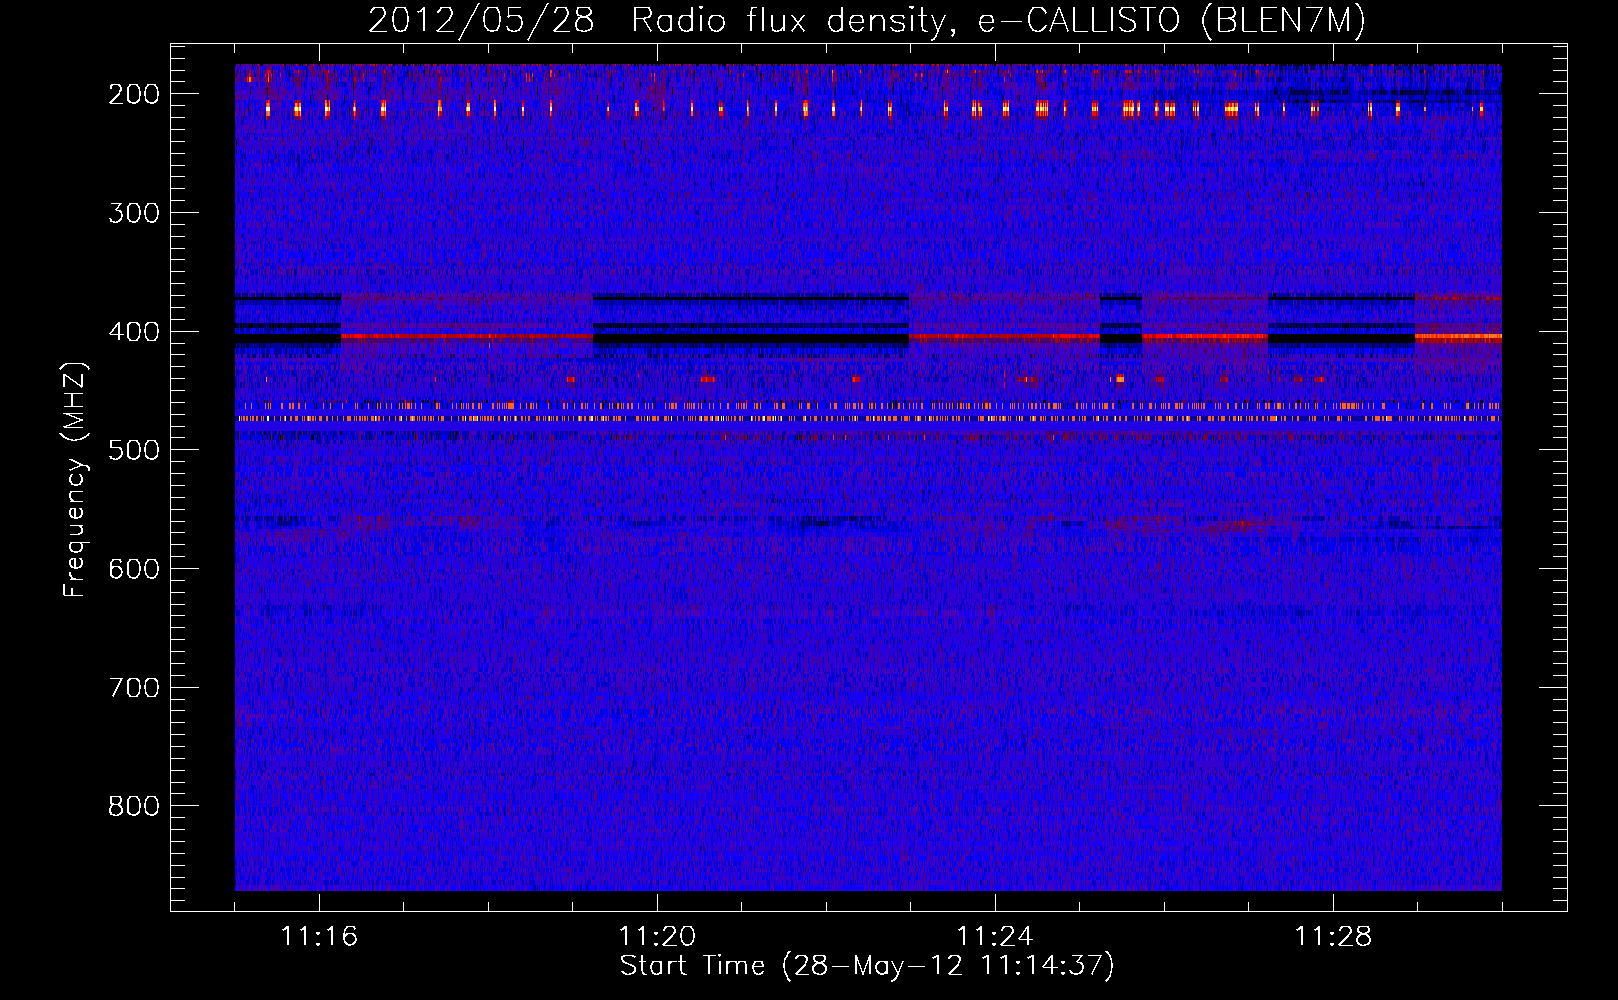Click the "Start Time (28-May-12 11:14:37)" axis label

tap(867, 966)
